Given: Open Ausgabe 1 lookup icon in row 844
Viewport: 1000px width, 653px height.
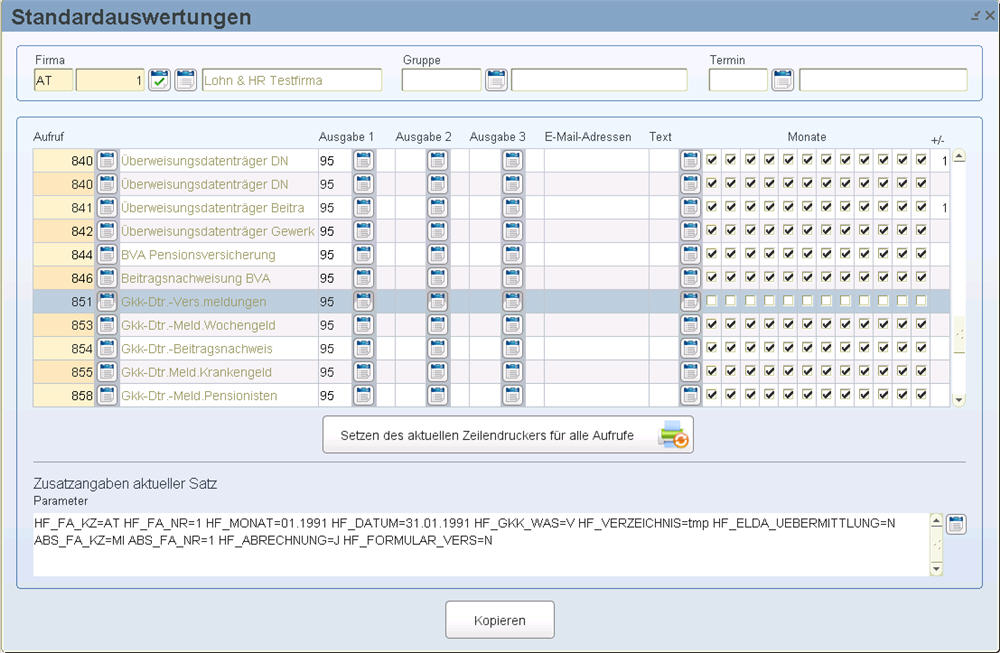Looking at the screenshot, I should [x=364, y=254].
